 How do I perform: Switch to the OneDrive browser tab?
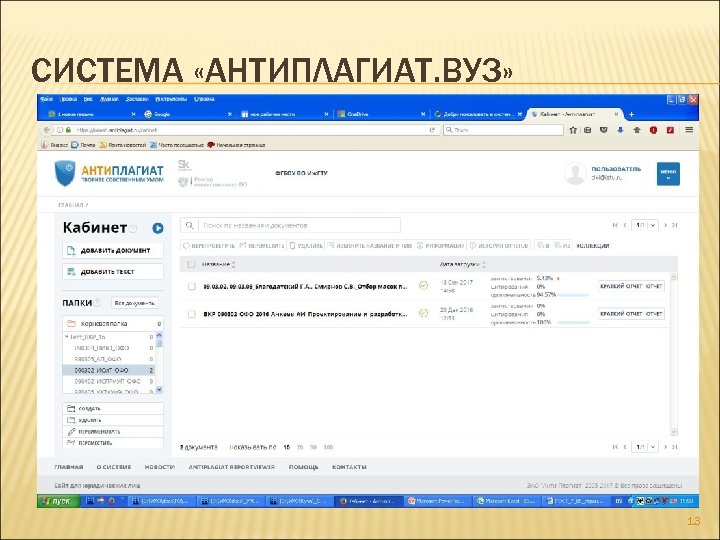point(380,114)
